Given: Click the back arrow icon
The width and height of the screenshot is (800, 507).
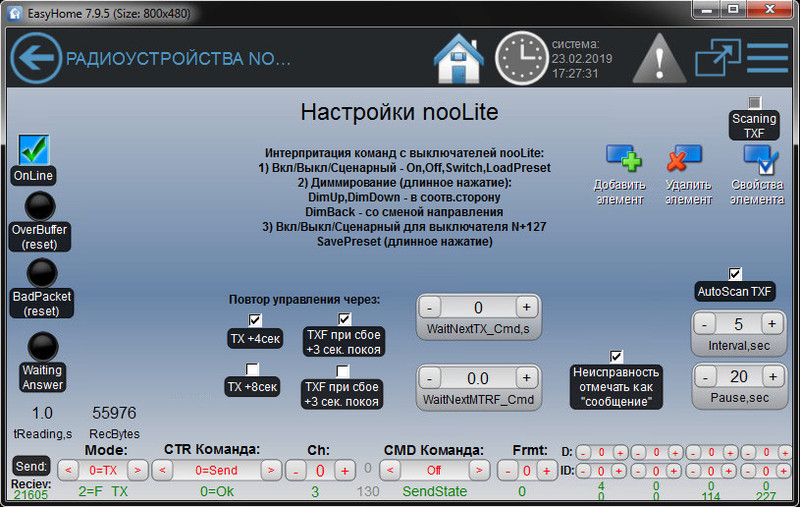Looking at the screenshot, I should click(x=36, y=58).
